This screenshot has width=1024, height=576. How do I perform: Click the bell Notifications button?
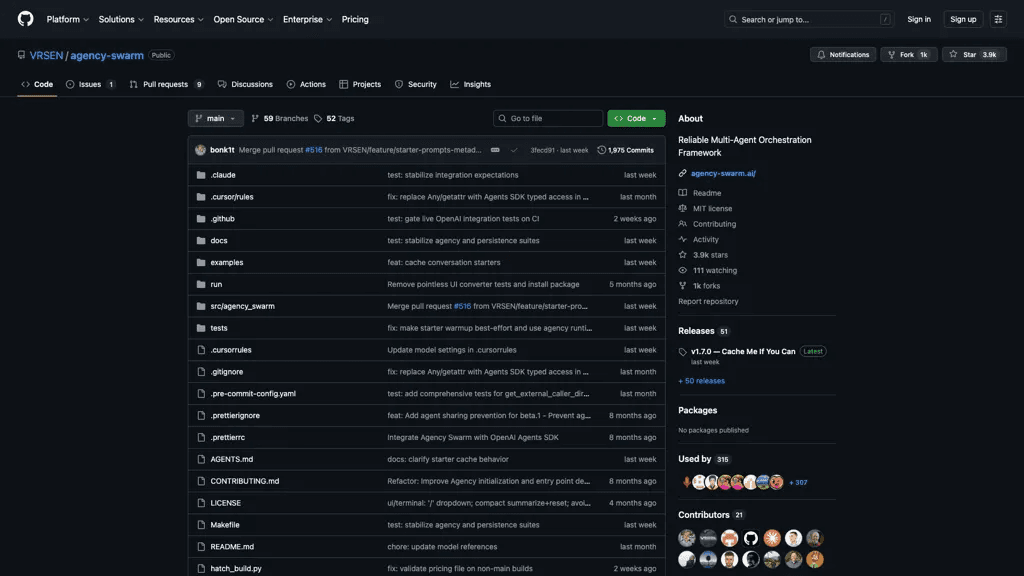click(x=843, y=55)
